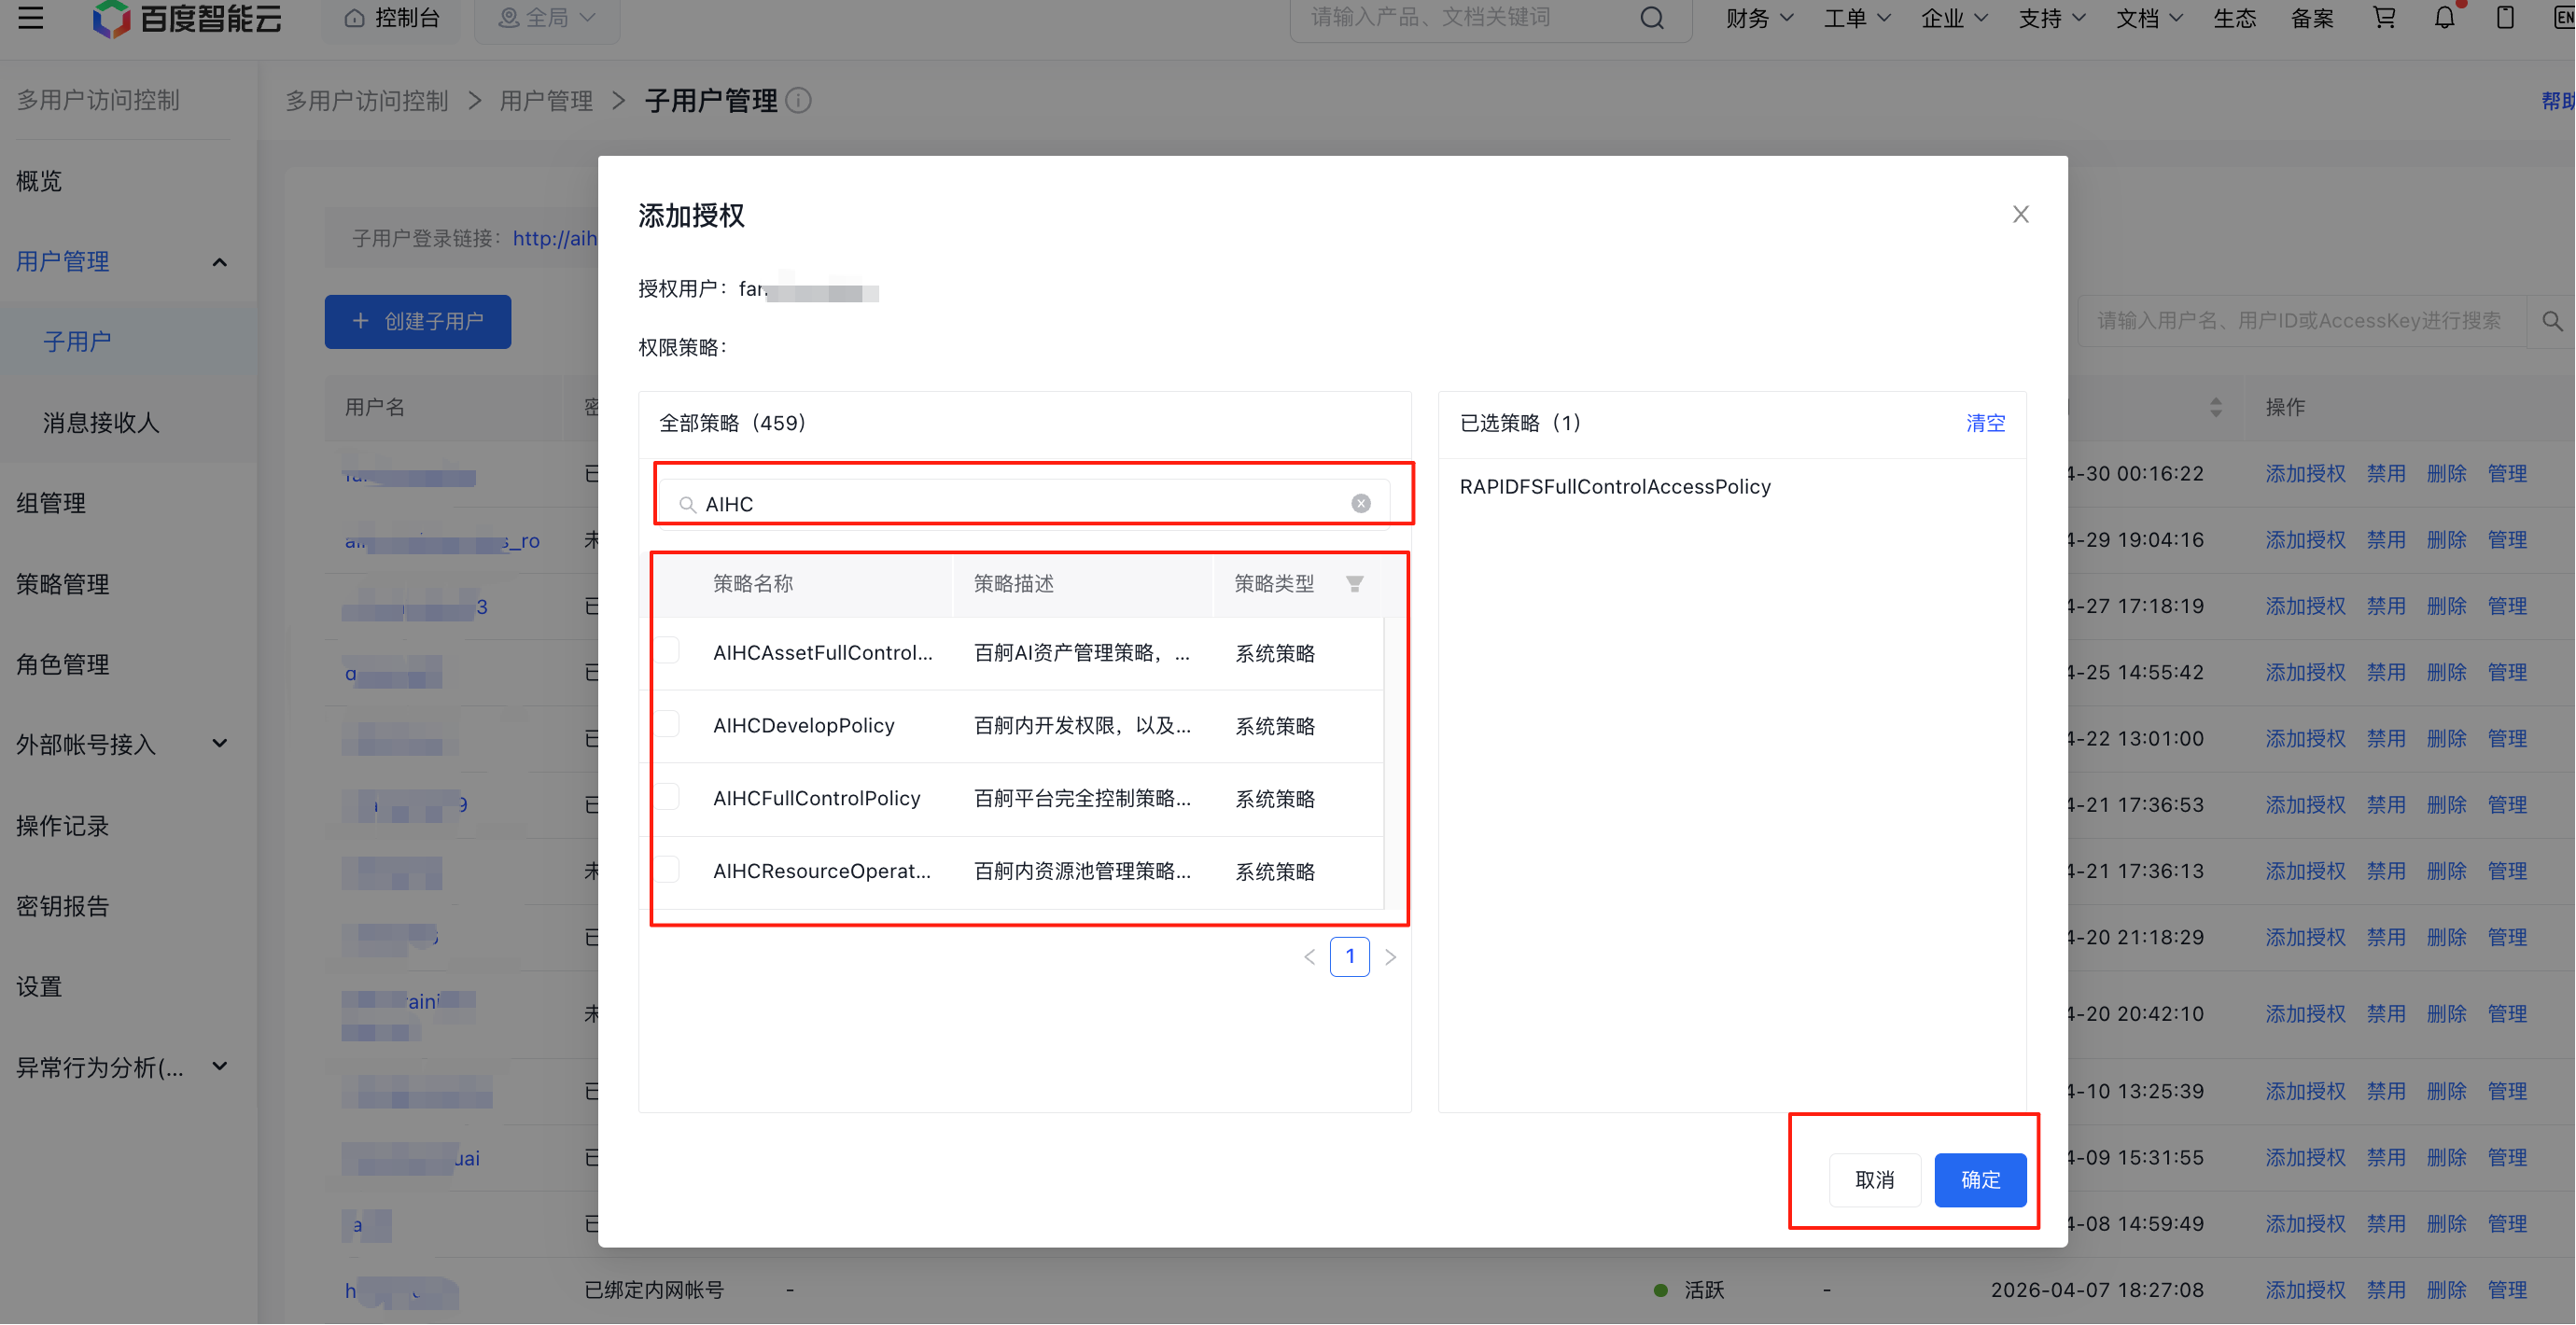Click the sub-user login link URL
This screenshot has height=1325, width=2576.
click(555, 238)
